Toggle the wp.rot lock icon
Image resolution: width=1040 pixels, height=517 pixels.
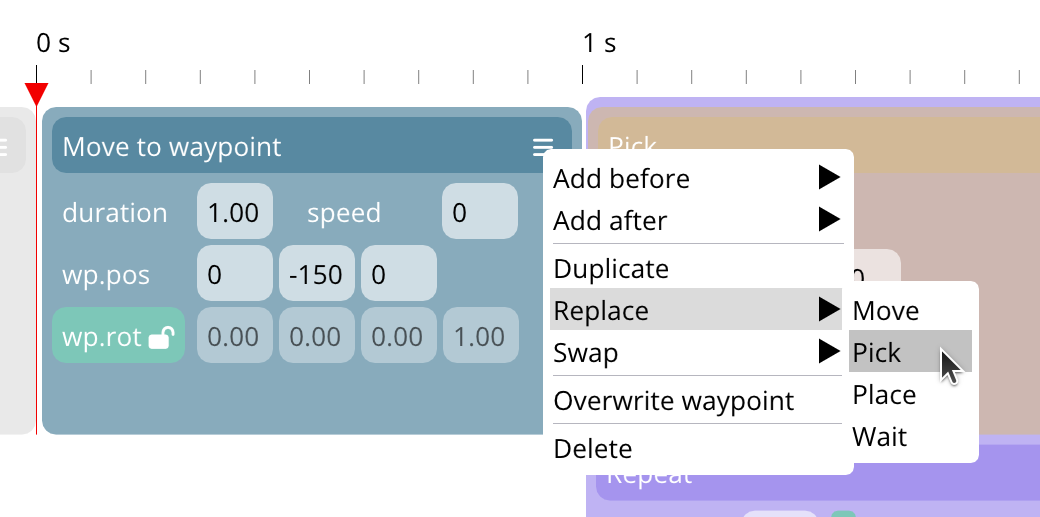pyautogui.click(x=161, y=338)
